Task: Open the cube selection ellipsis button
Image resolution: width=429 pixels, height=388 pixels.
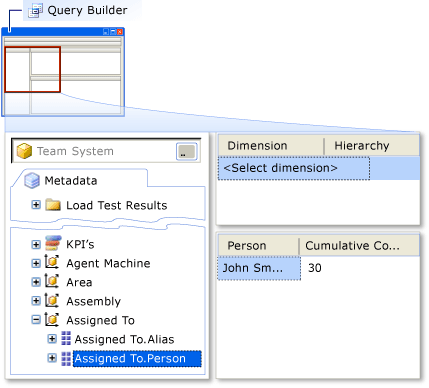Action: [x=186, y=152]
